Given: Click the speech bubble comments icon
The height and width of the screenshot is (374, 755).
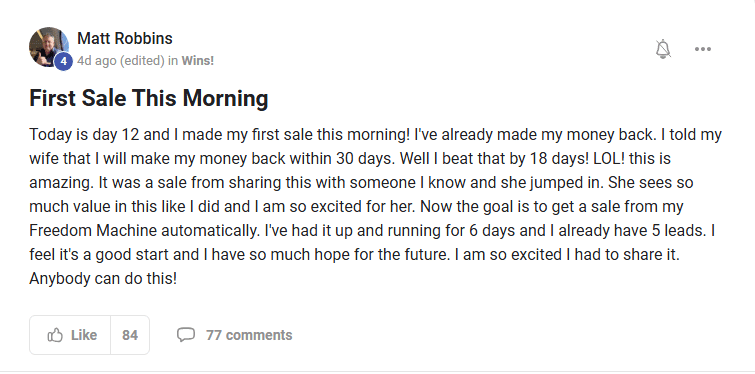Looking at the screenshot, I should [x=186, y=335].
